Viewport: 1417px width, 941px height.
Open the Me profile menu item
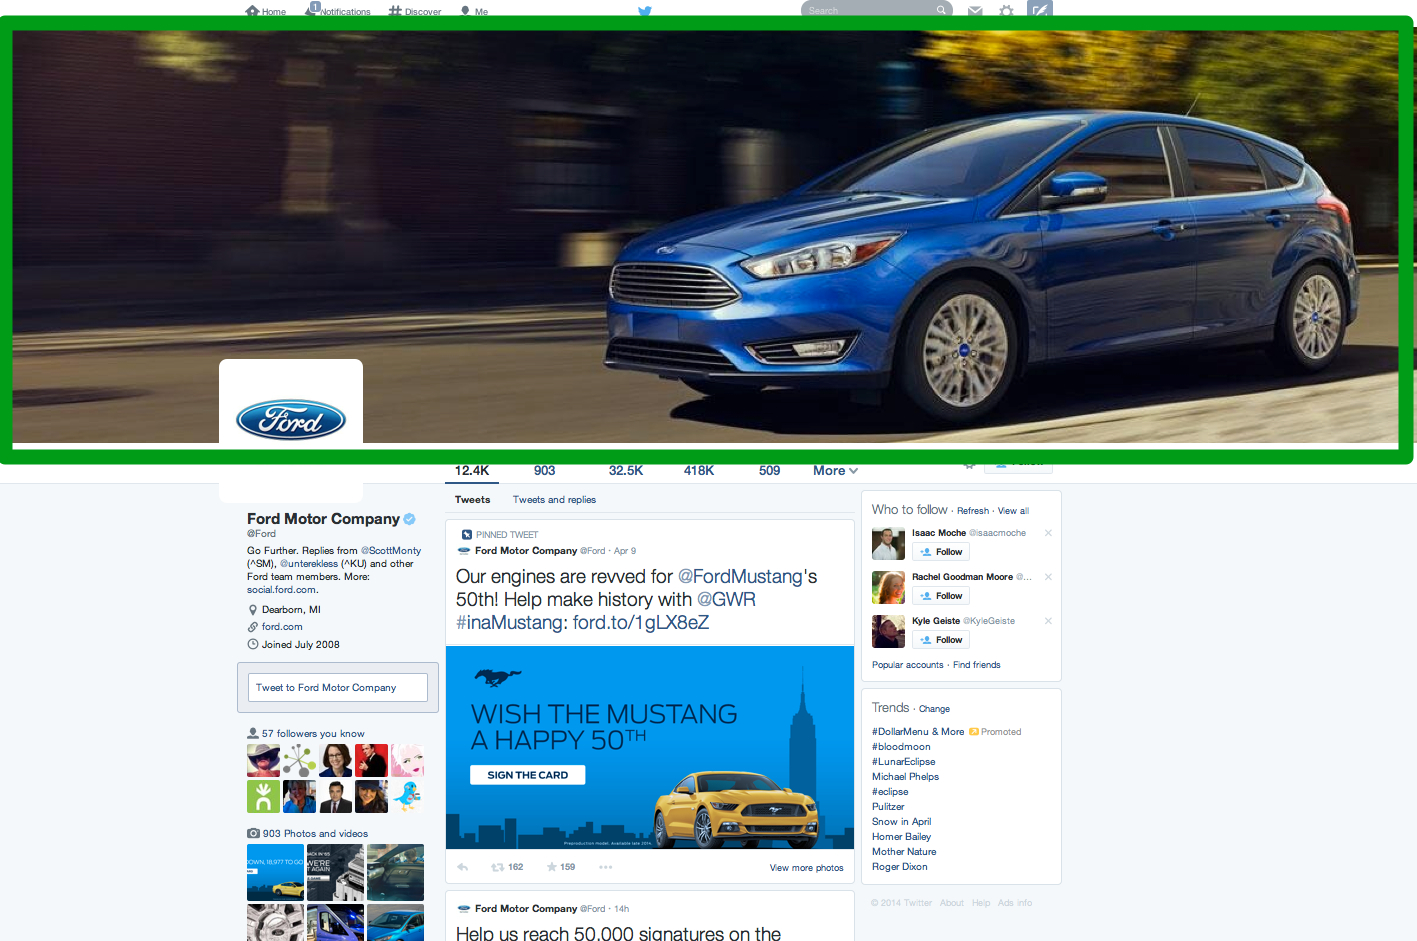tap(474, 11)
